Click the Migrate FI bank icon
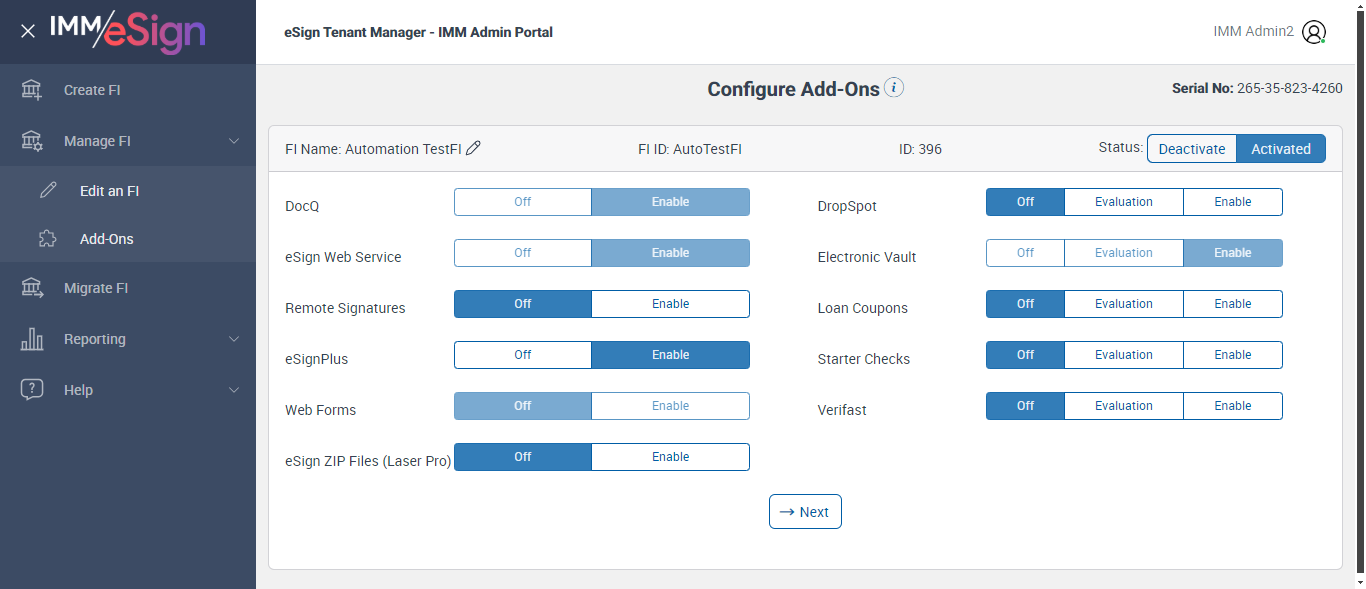This screenshot has width=1366, height=589. (x=32, y=288)
